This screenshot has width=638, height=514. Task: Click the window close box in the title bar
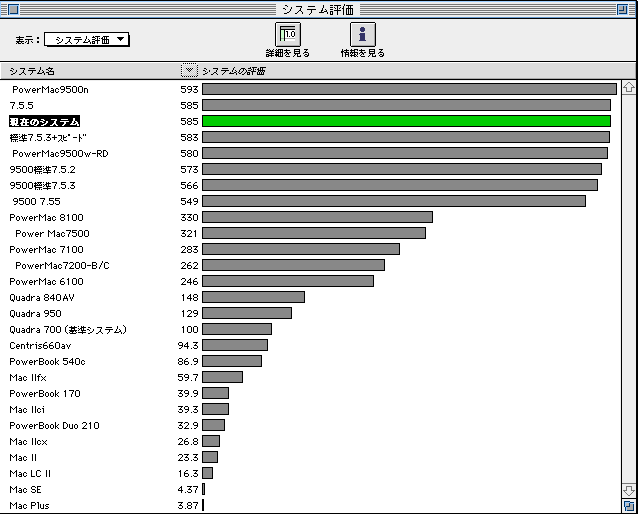tap(13, 9)
